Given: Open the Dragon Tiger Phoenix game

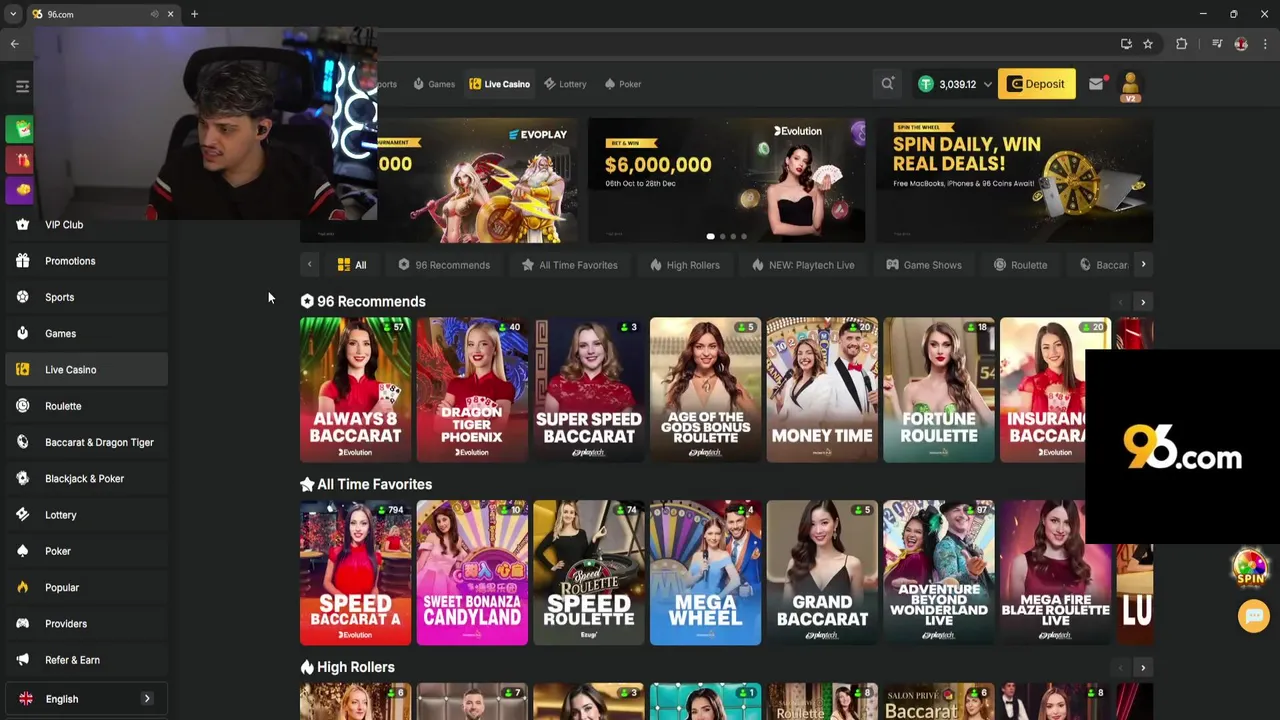Looking at the screenshot, I should (x=472, y=390).
